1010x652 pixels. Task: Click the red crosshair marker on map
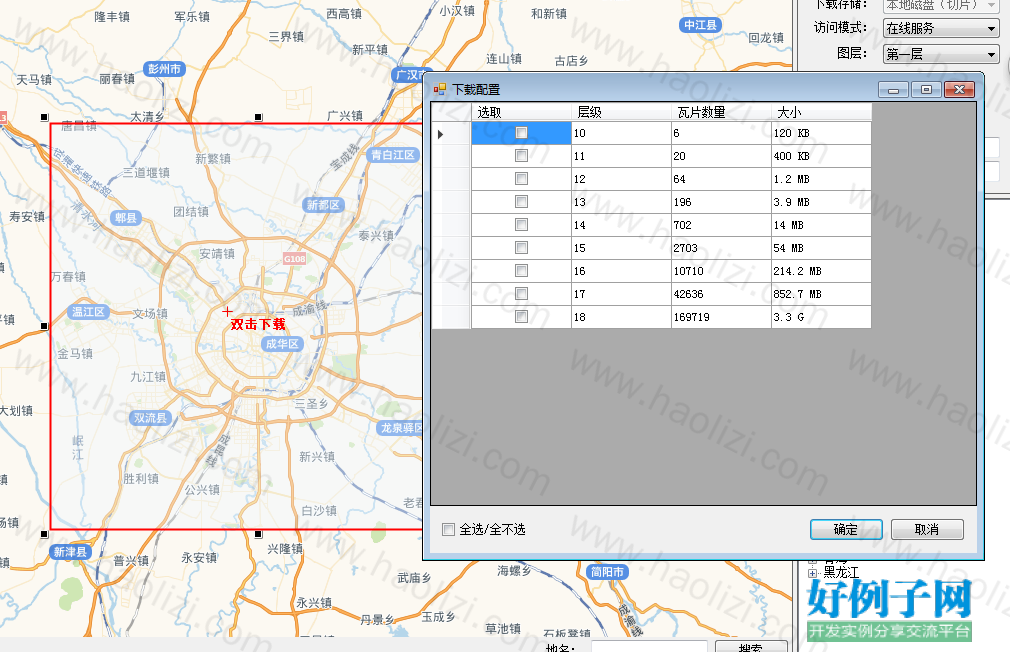227,311
